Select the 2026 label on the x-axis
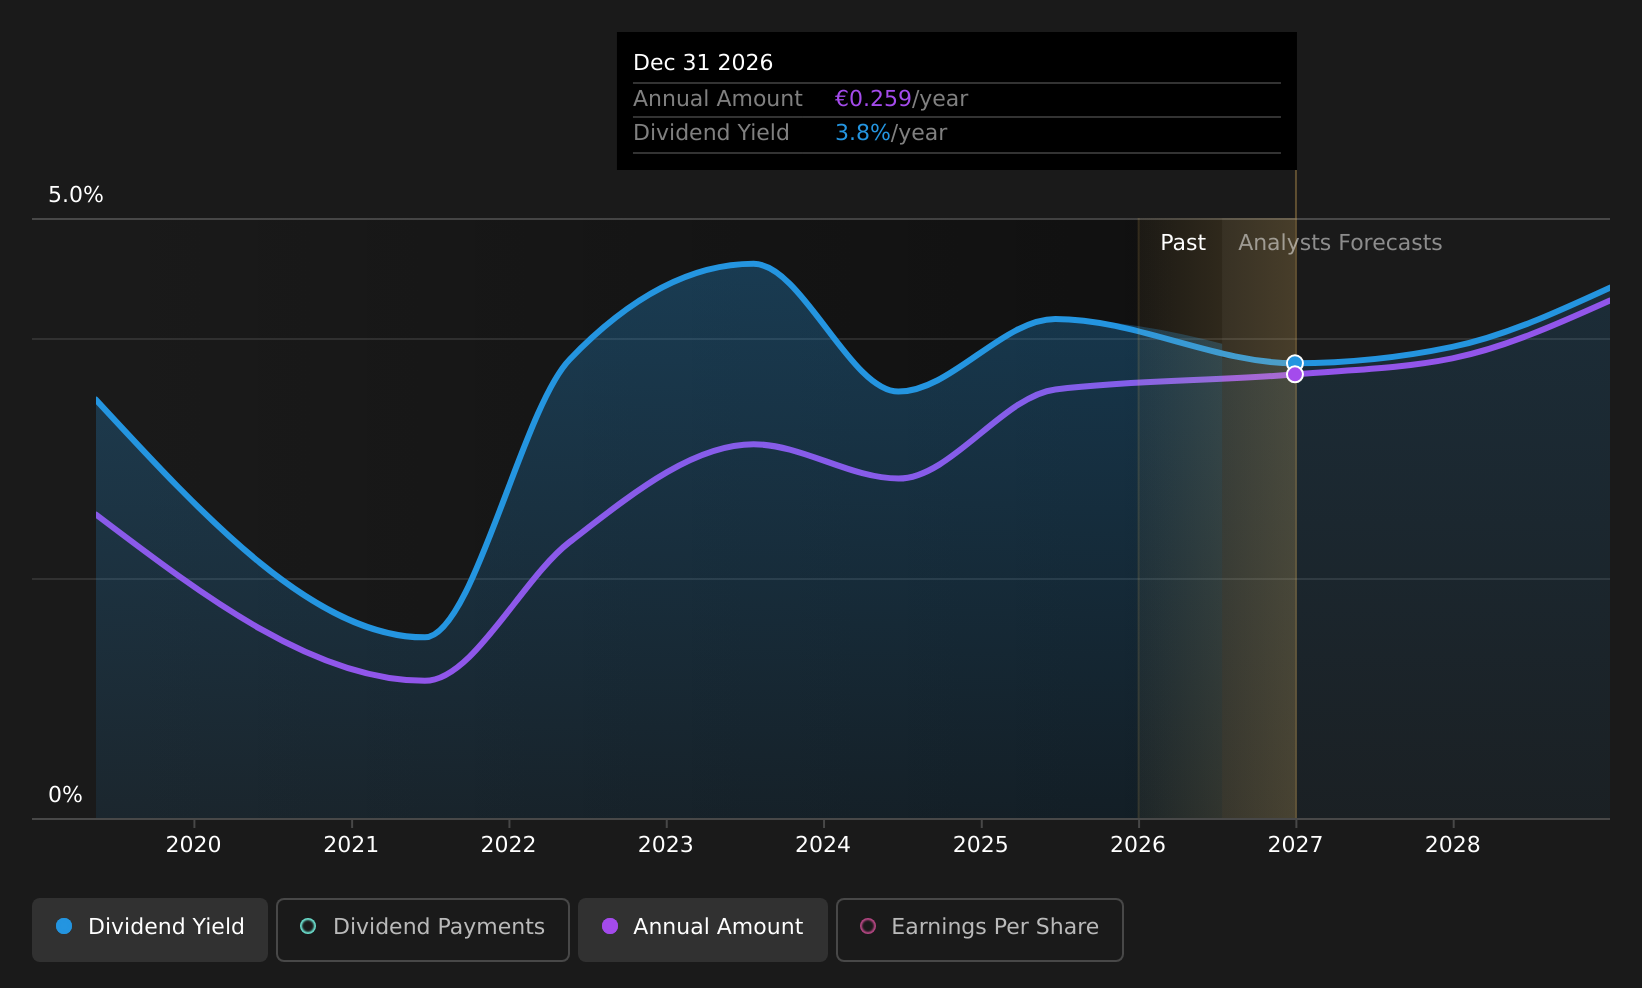The height and width of the screenshot is (988, 1642). 1138,845
